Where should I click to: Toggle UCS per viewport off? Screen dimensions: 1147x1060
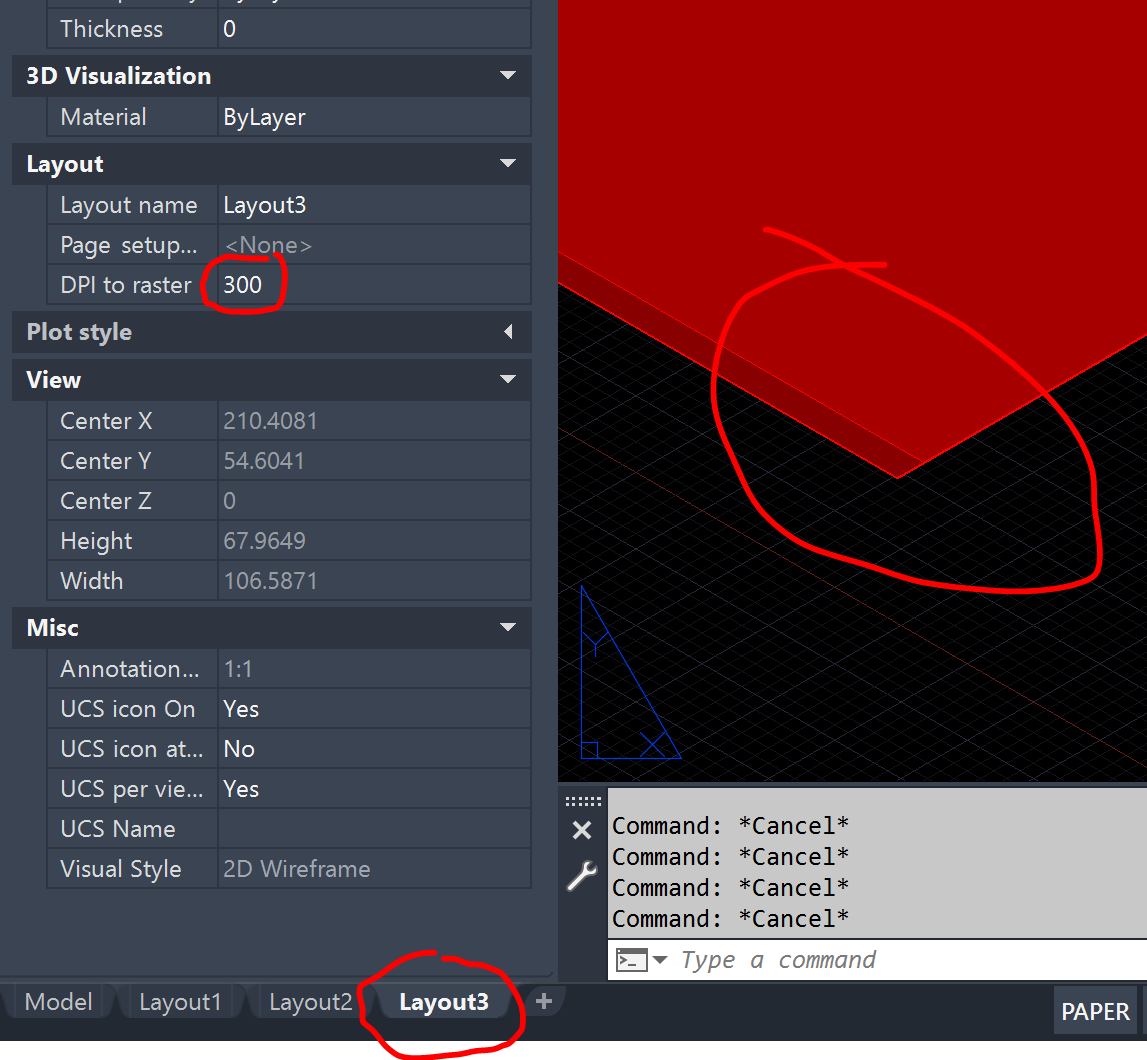pyautogui.click(x=241, y=788)
